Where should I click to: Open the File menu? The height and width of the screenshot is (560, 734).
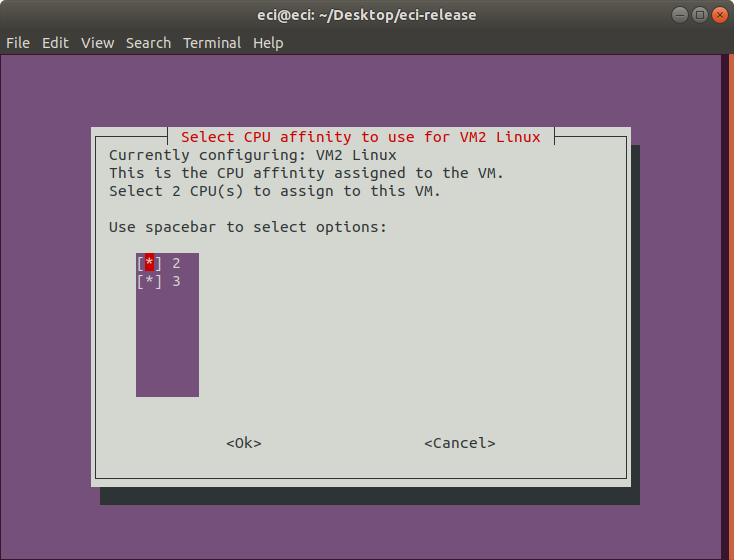18,43
